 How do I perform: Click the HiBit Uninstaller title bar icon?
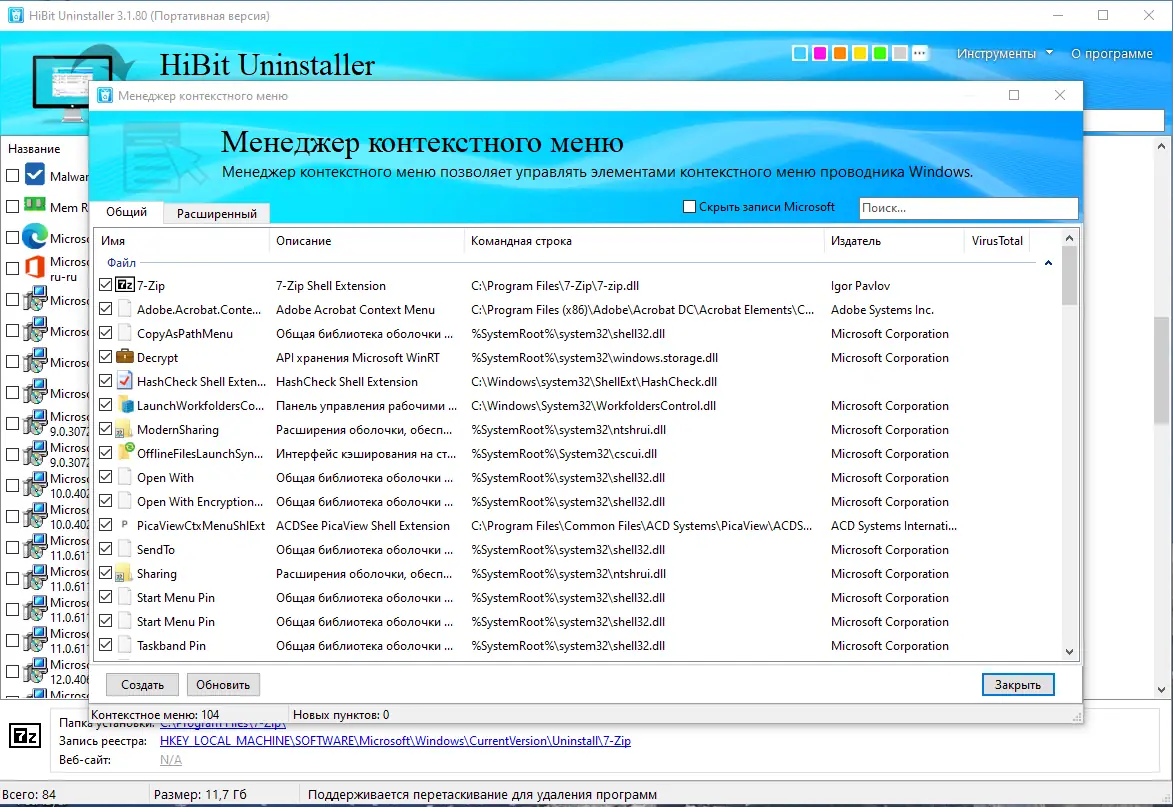[15, 15]
